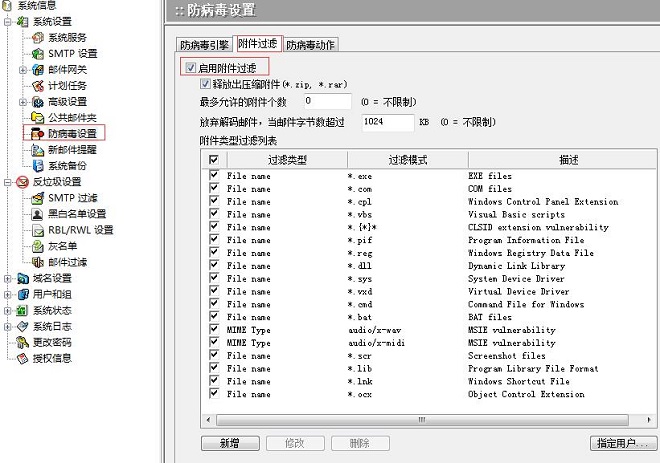The width and height of the screenshot is (660, 463).
Task: Expand the 高级设置 tree node
Action: 23,101
